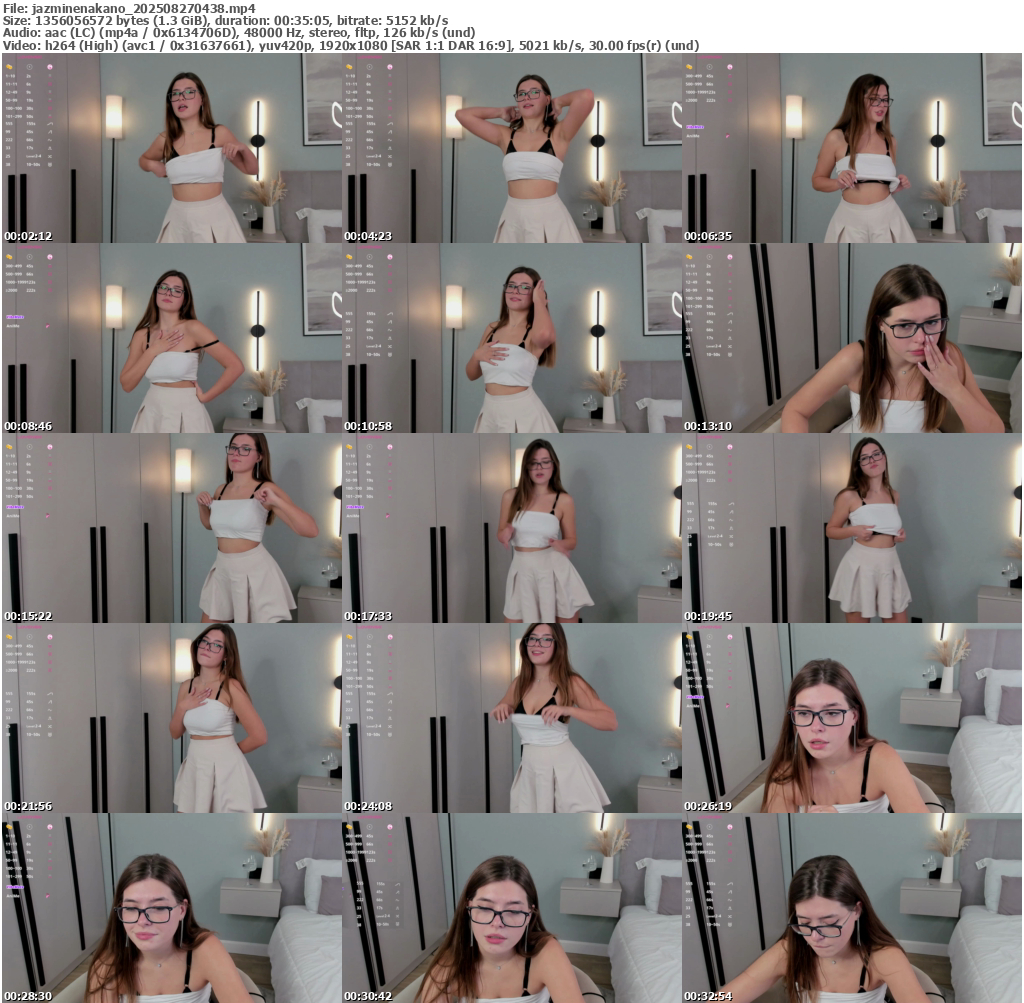This screenshot has height=1003, width=1024.
Task: Select the 00:30:42 thumbnail
Action: 512,908
